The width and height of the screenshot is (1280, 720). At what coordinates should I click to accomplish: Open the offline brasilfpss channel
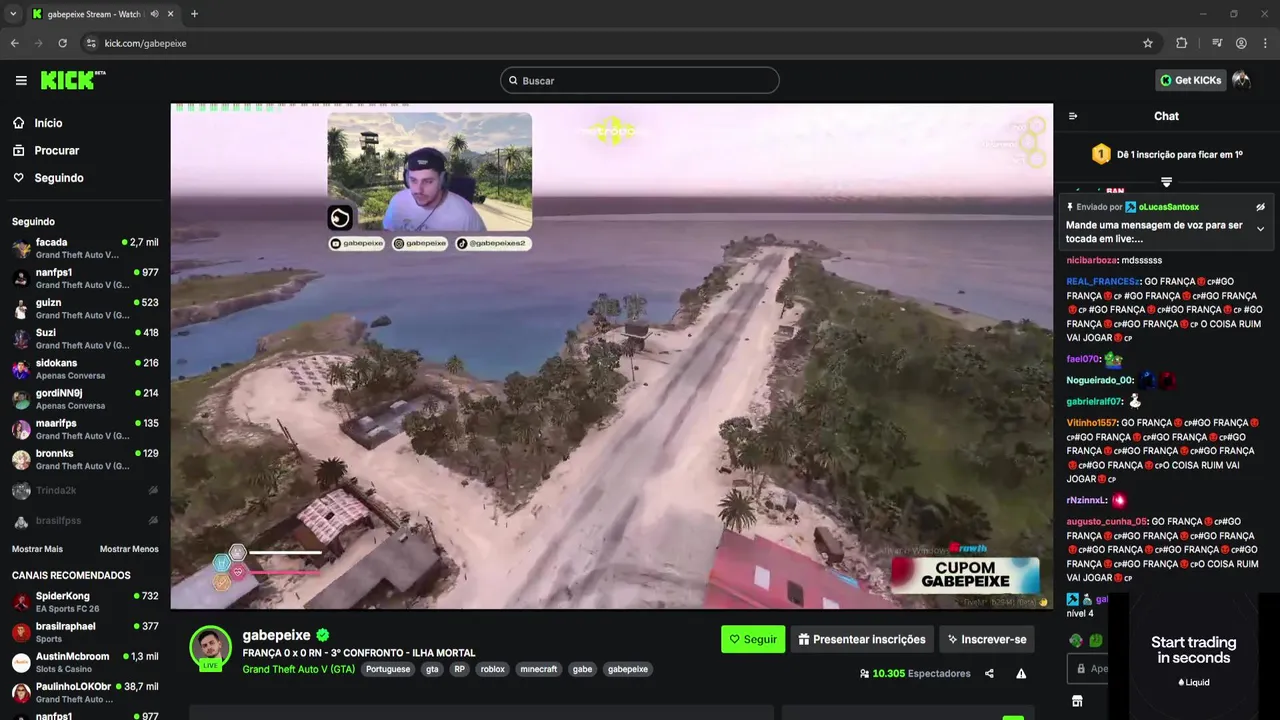(85, 520)
